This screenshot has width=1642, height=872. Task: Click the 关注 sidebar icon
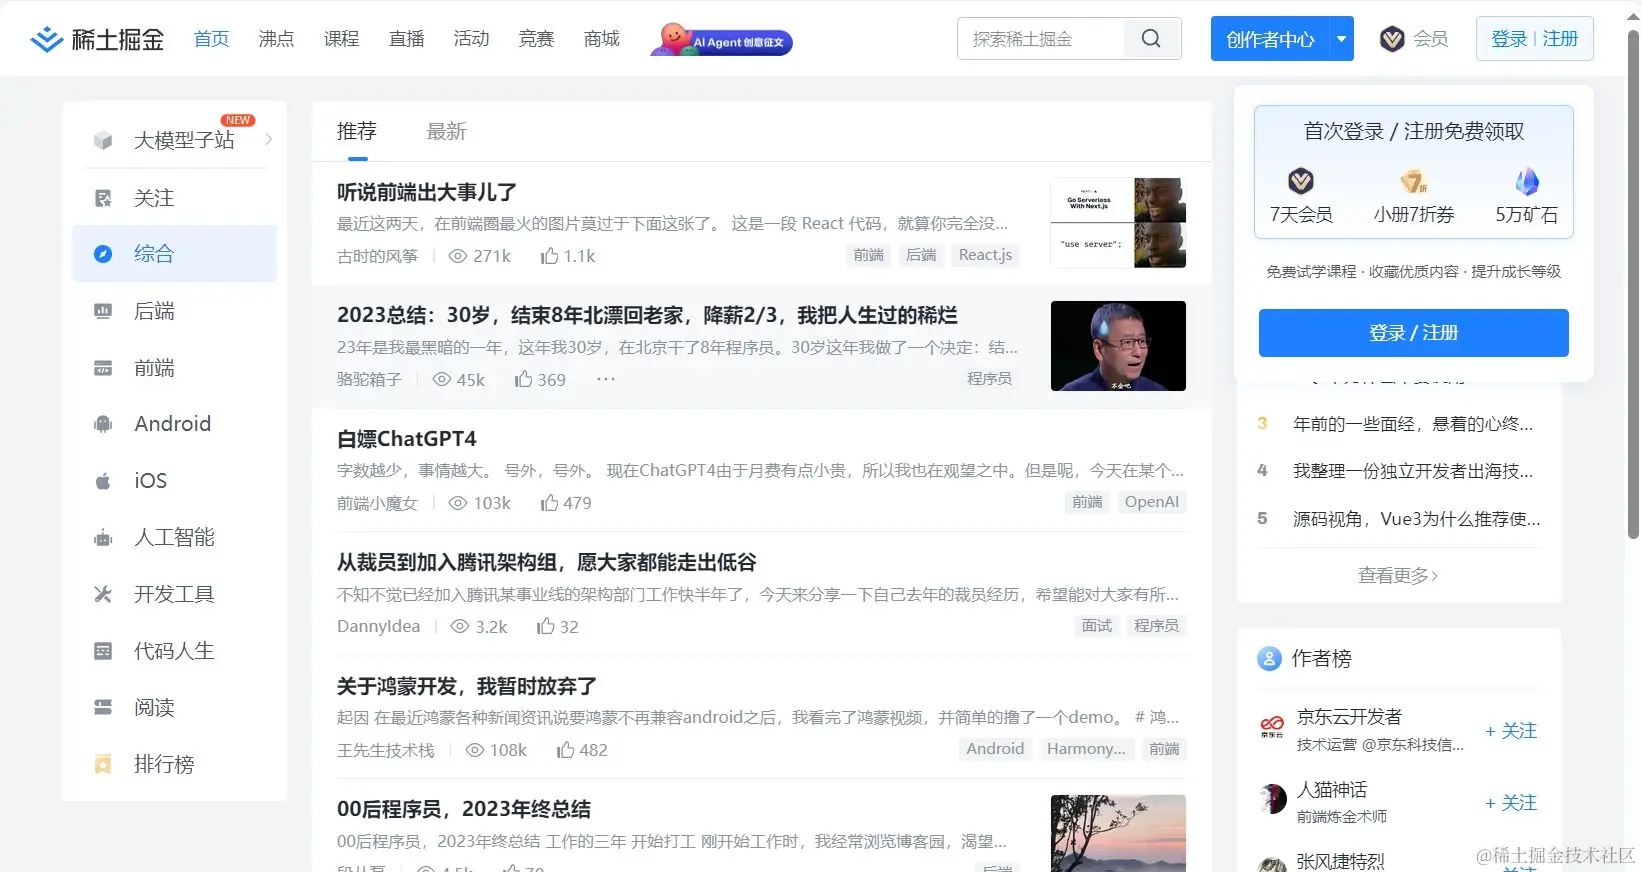tap(103, 198)
